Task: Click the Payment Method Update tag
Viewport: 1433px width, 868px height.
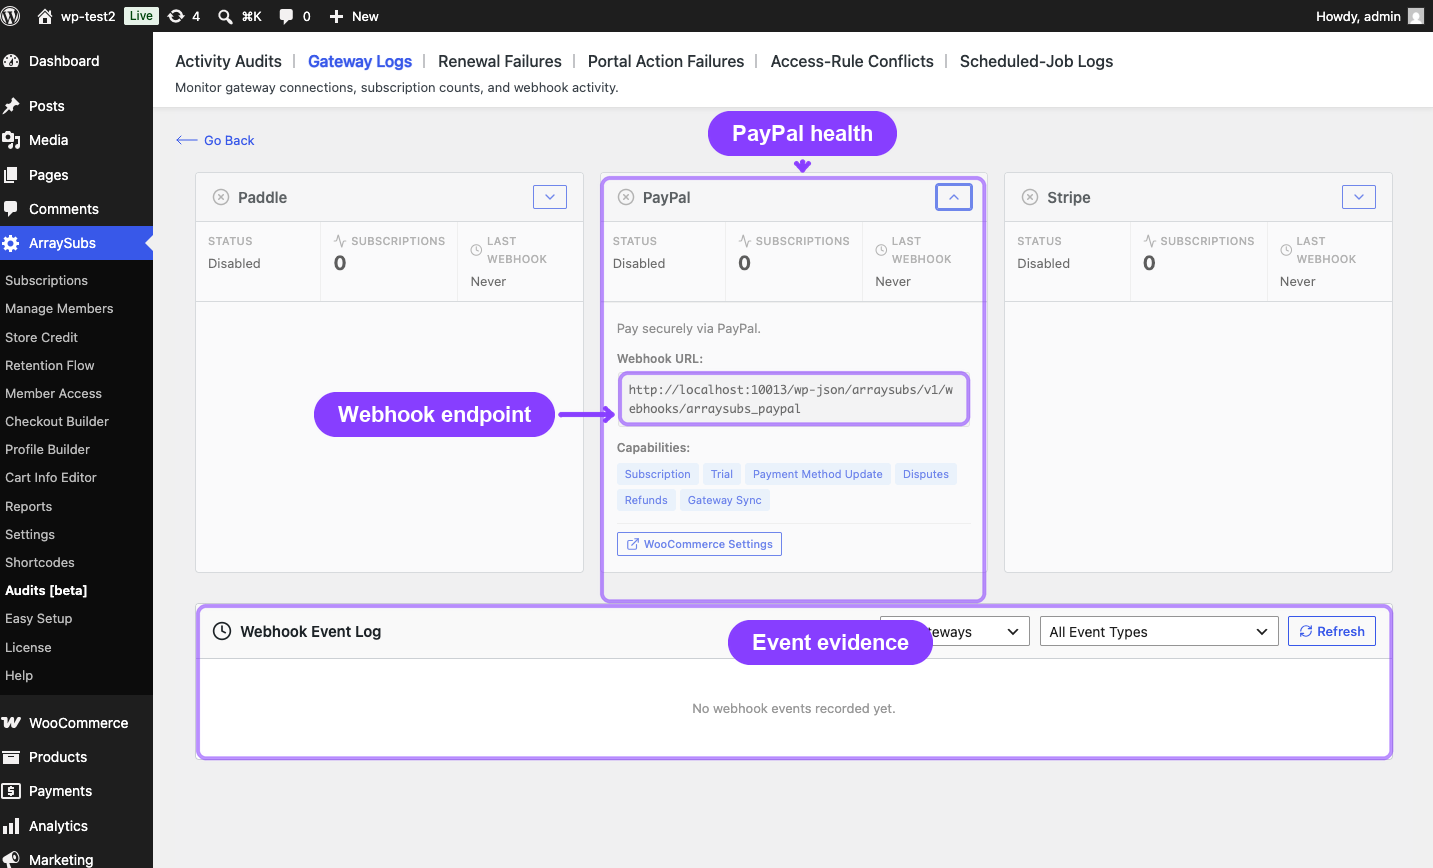Action: [x=818, y=474]
